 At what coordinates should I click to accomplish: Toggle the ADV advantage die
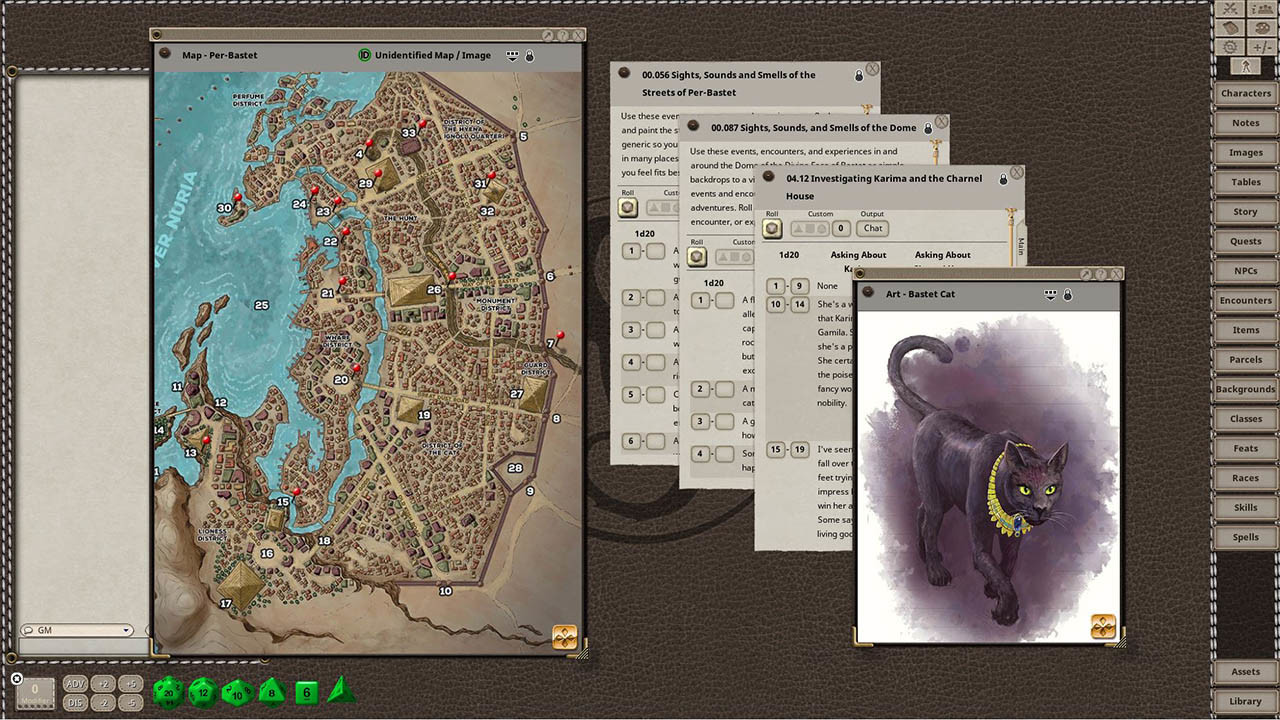75,684
